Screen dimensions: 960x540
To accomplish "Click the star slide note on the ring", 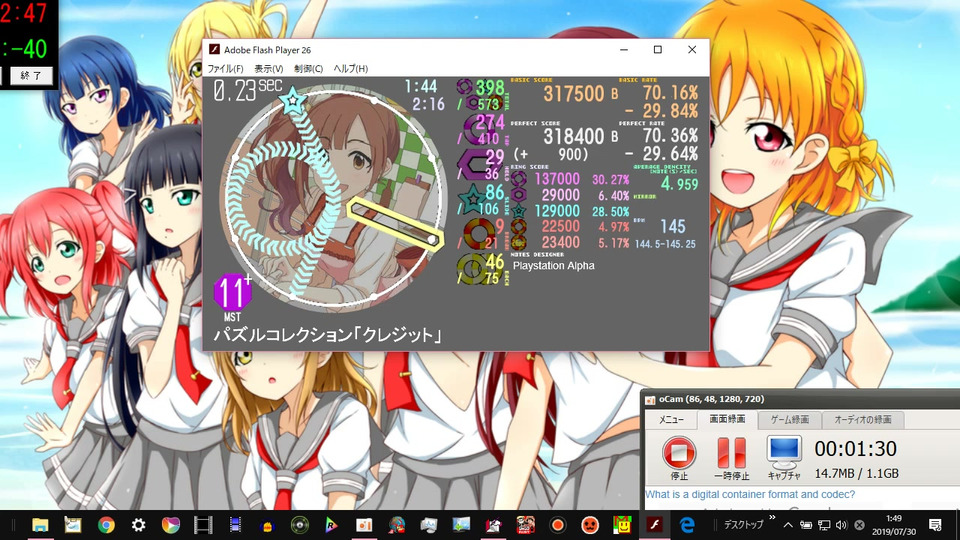I will pyautogui.click(x=292, y=100).
